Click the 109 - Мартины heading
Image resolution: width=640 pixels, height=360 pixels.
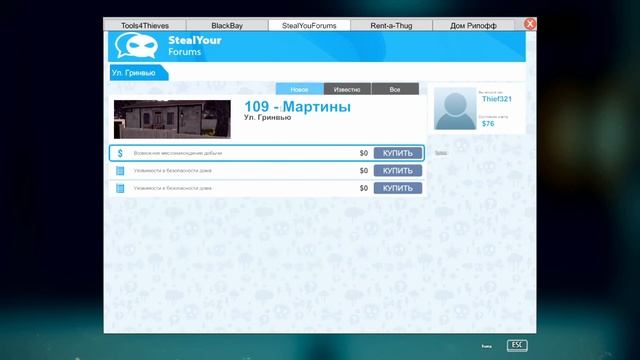tap(297, 107)
